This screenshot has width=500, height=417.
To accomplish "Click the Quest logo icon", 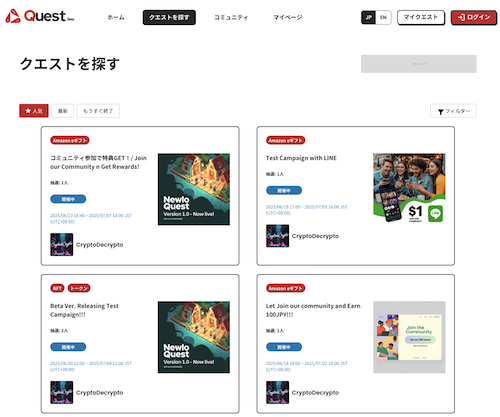I will coord(13,16).
